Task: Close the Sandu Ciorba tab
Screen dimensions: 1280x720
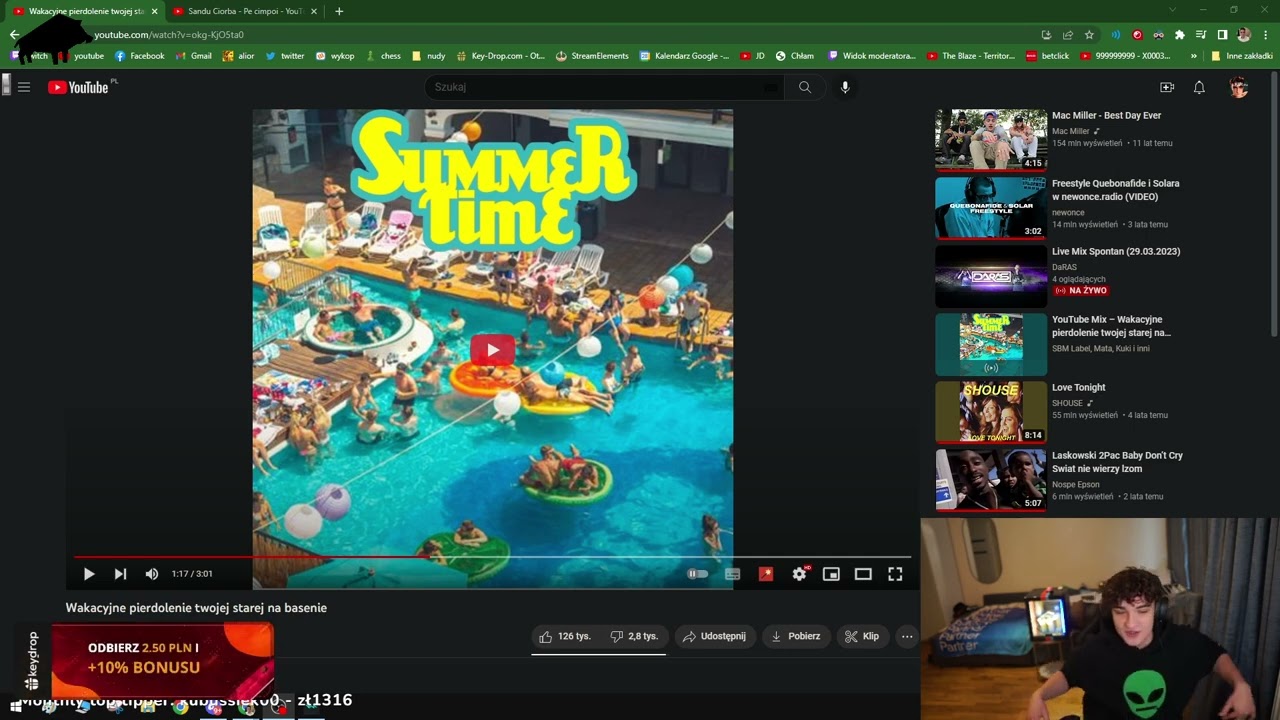Action: (314, 11)
